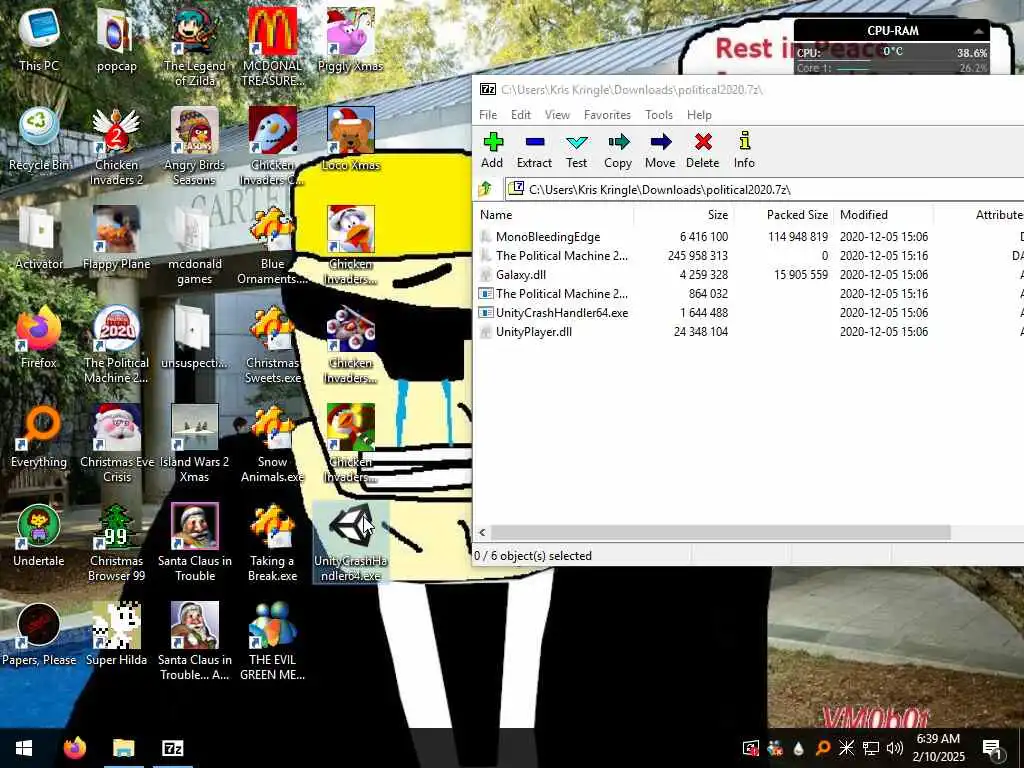Select the 245 958 313 size folder row
This screenshot has height=768, width=1024.
pyautogui.click(x=750, y=255)
